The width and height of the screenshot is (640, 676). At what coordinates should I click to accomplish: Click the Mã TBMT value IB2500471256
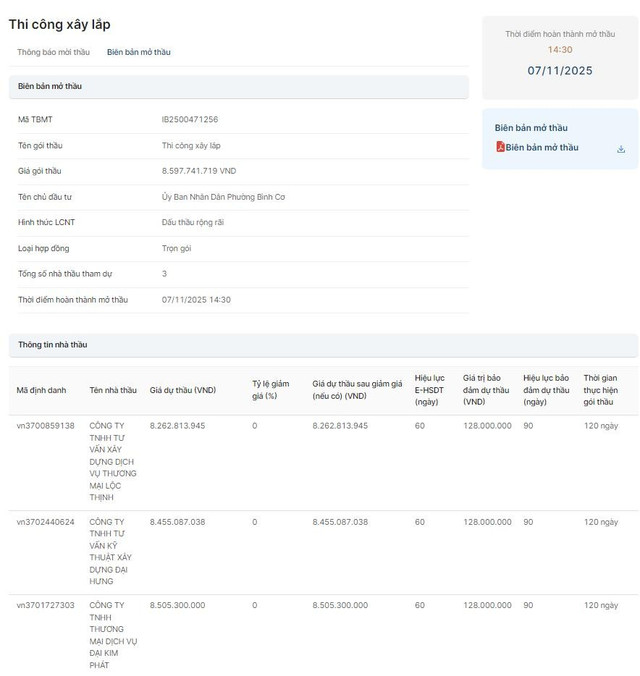[x=190, y=119]
